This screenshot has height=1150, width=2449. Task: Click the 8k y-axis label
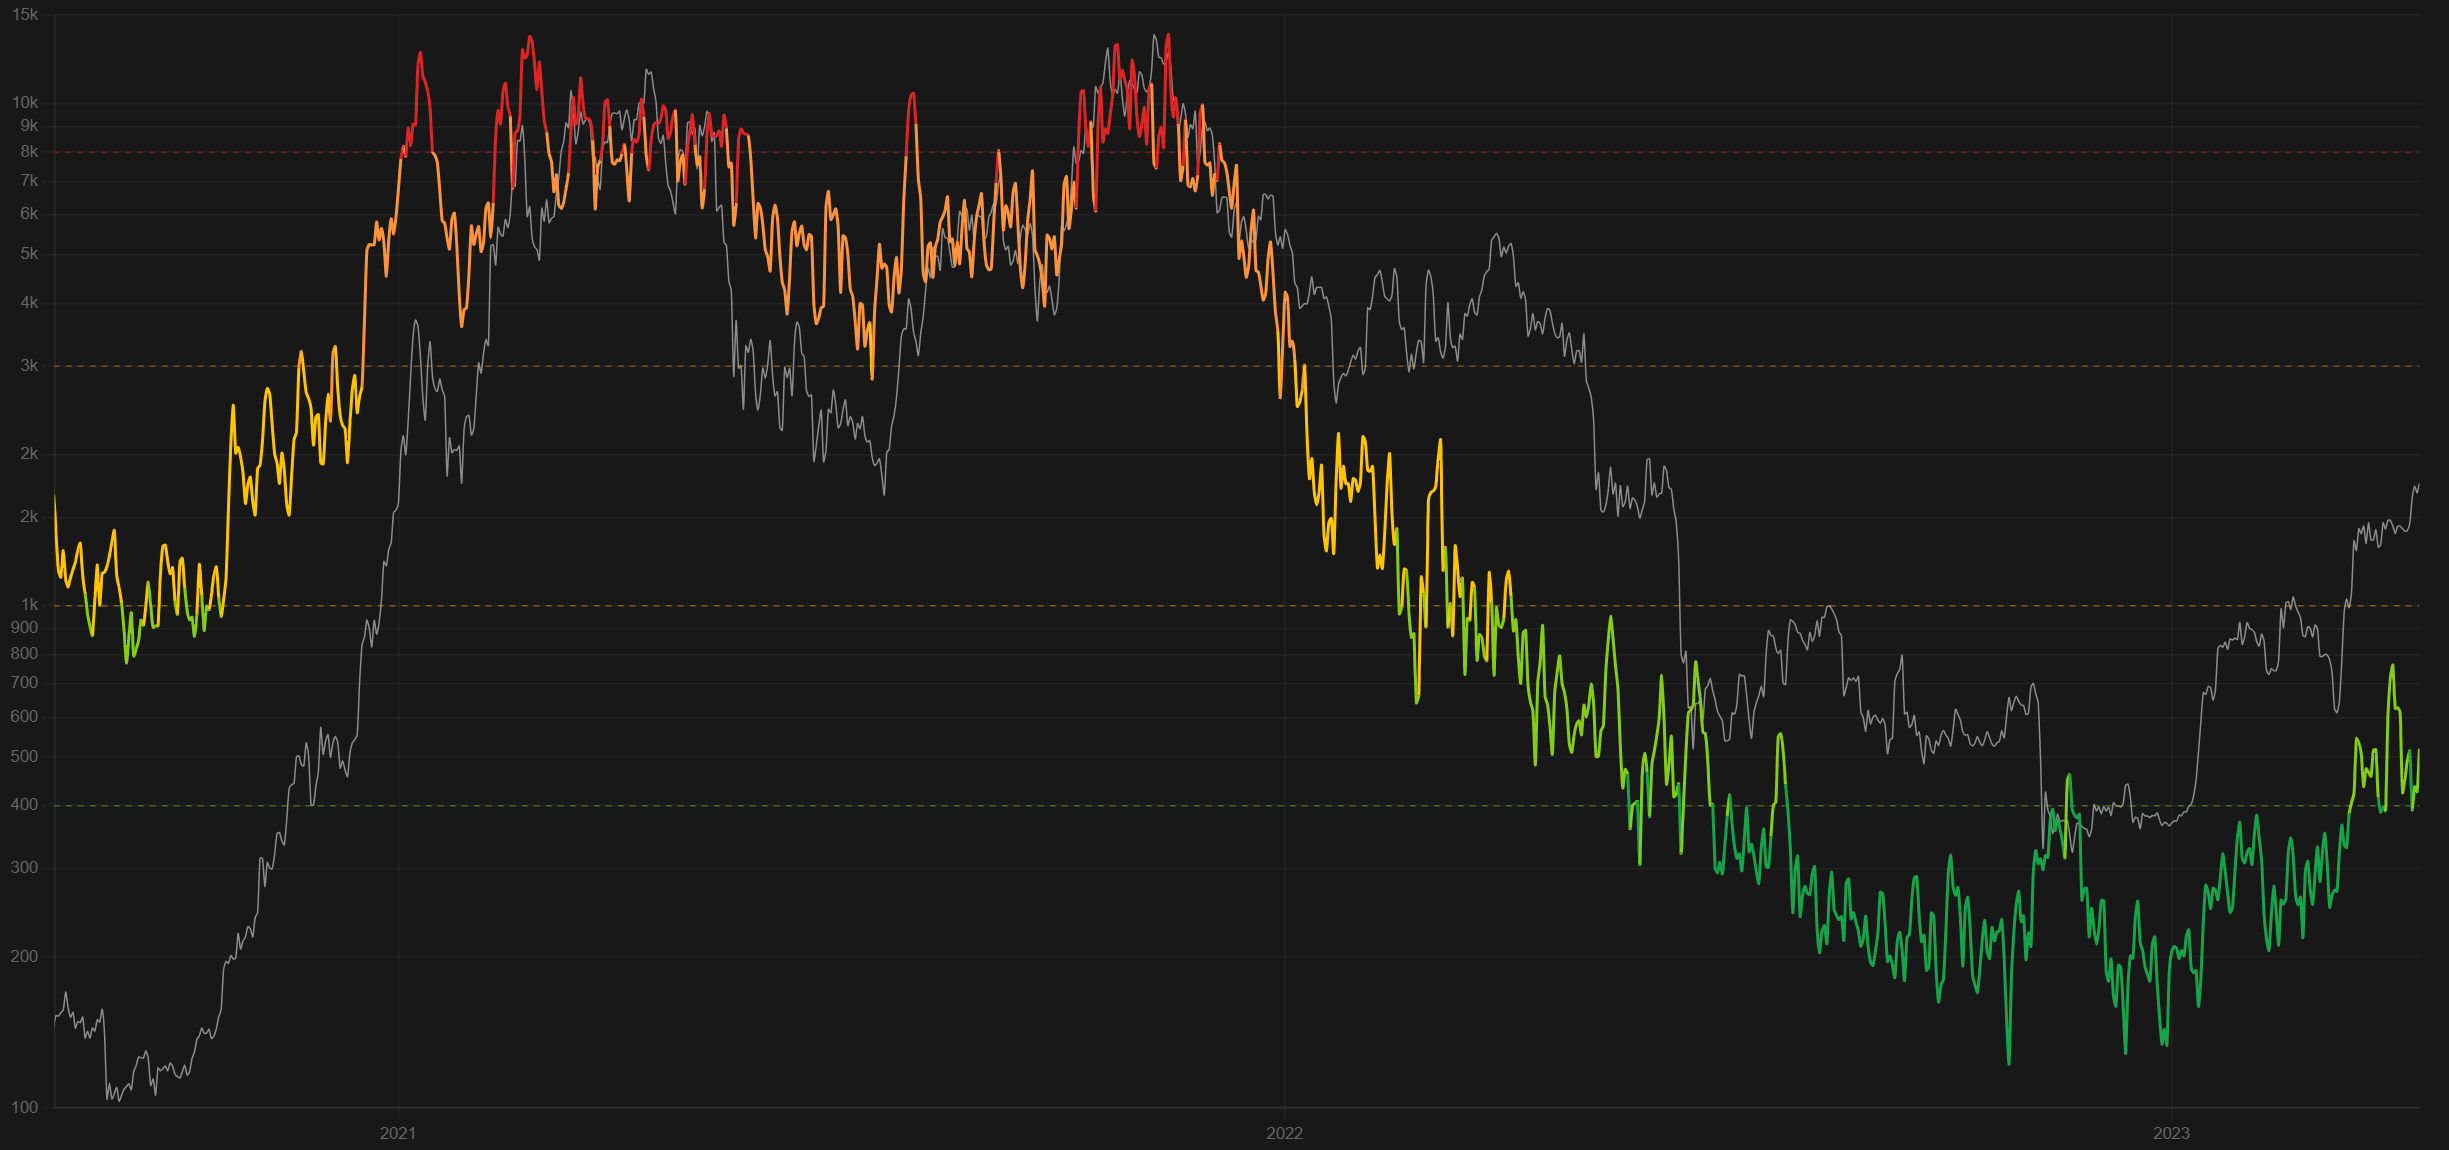tap(29, 152)
